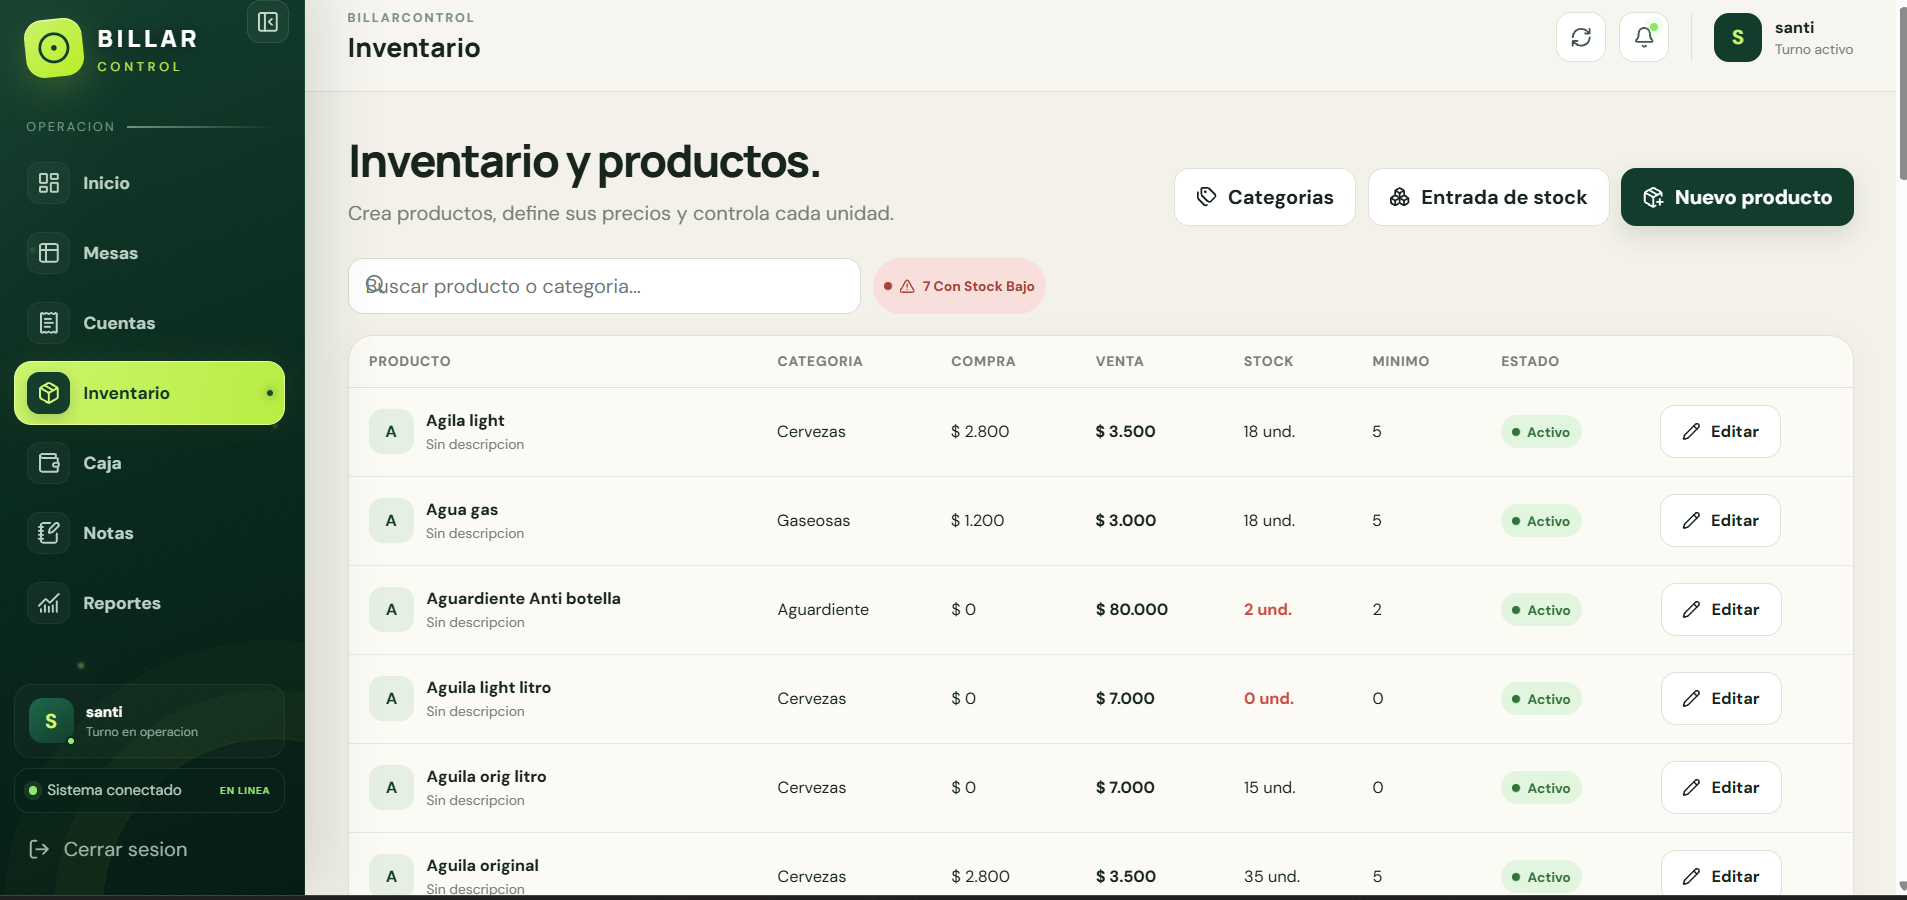Click Entrada de stock button
The height and width of the screenshot is (900, 1907).
[x=1488, y=197]
